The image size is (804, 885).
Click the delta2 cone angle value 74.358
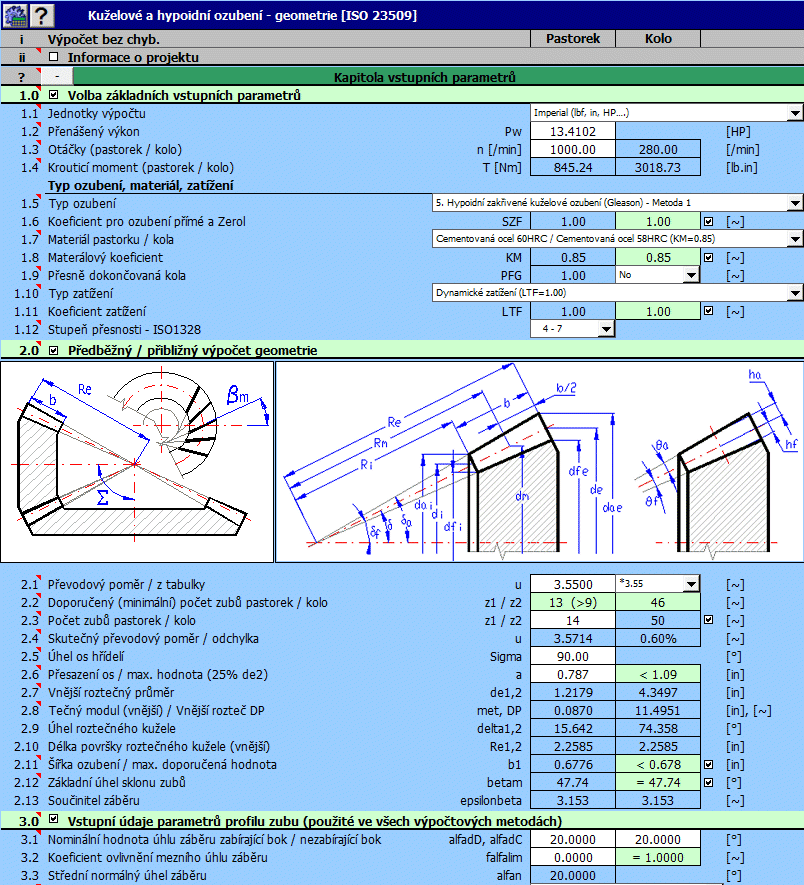click(658, 729)
